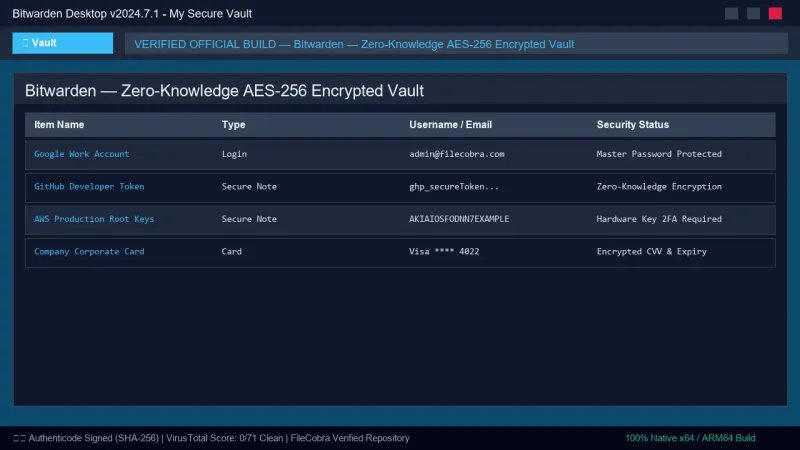Click the Type column header
Screen dimensions: 800x450
click(x=234, y=124)
